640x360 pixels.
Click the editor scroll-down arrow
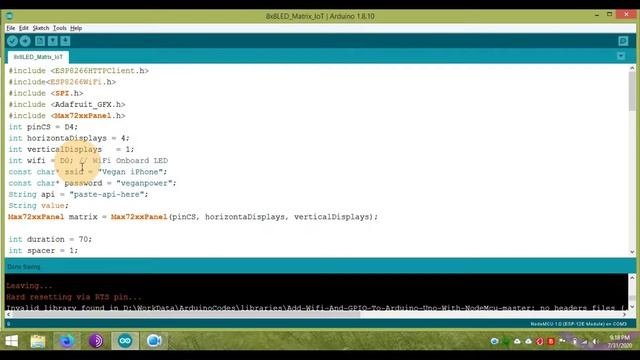pos(632,252)
